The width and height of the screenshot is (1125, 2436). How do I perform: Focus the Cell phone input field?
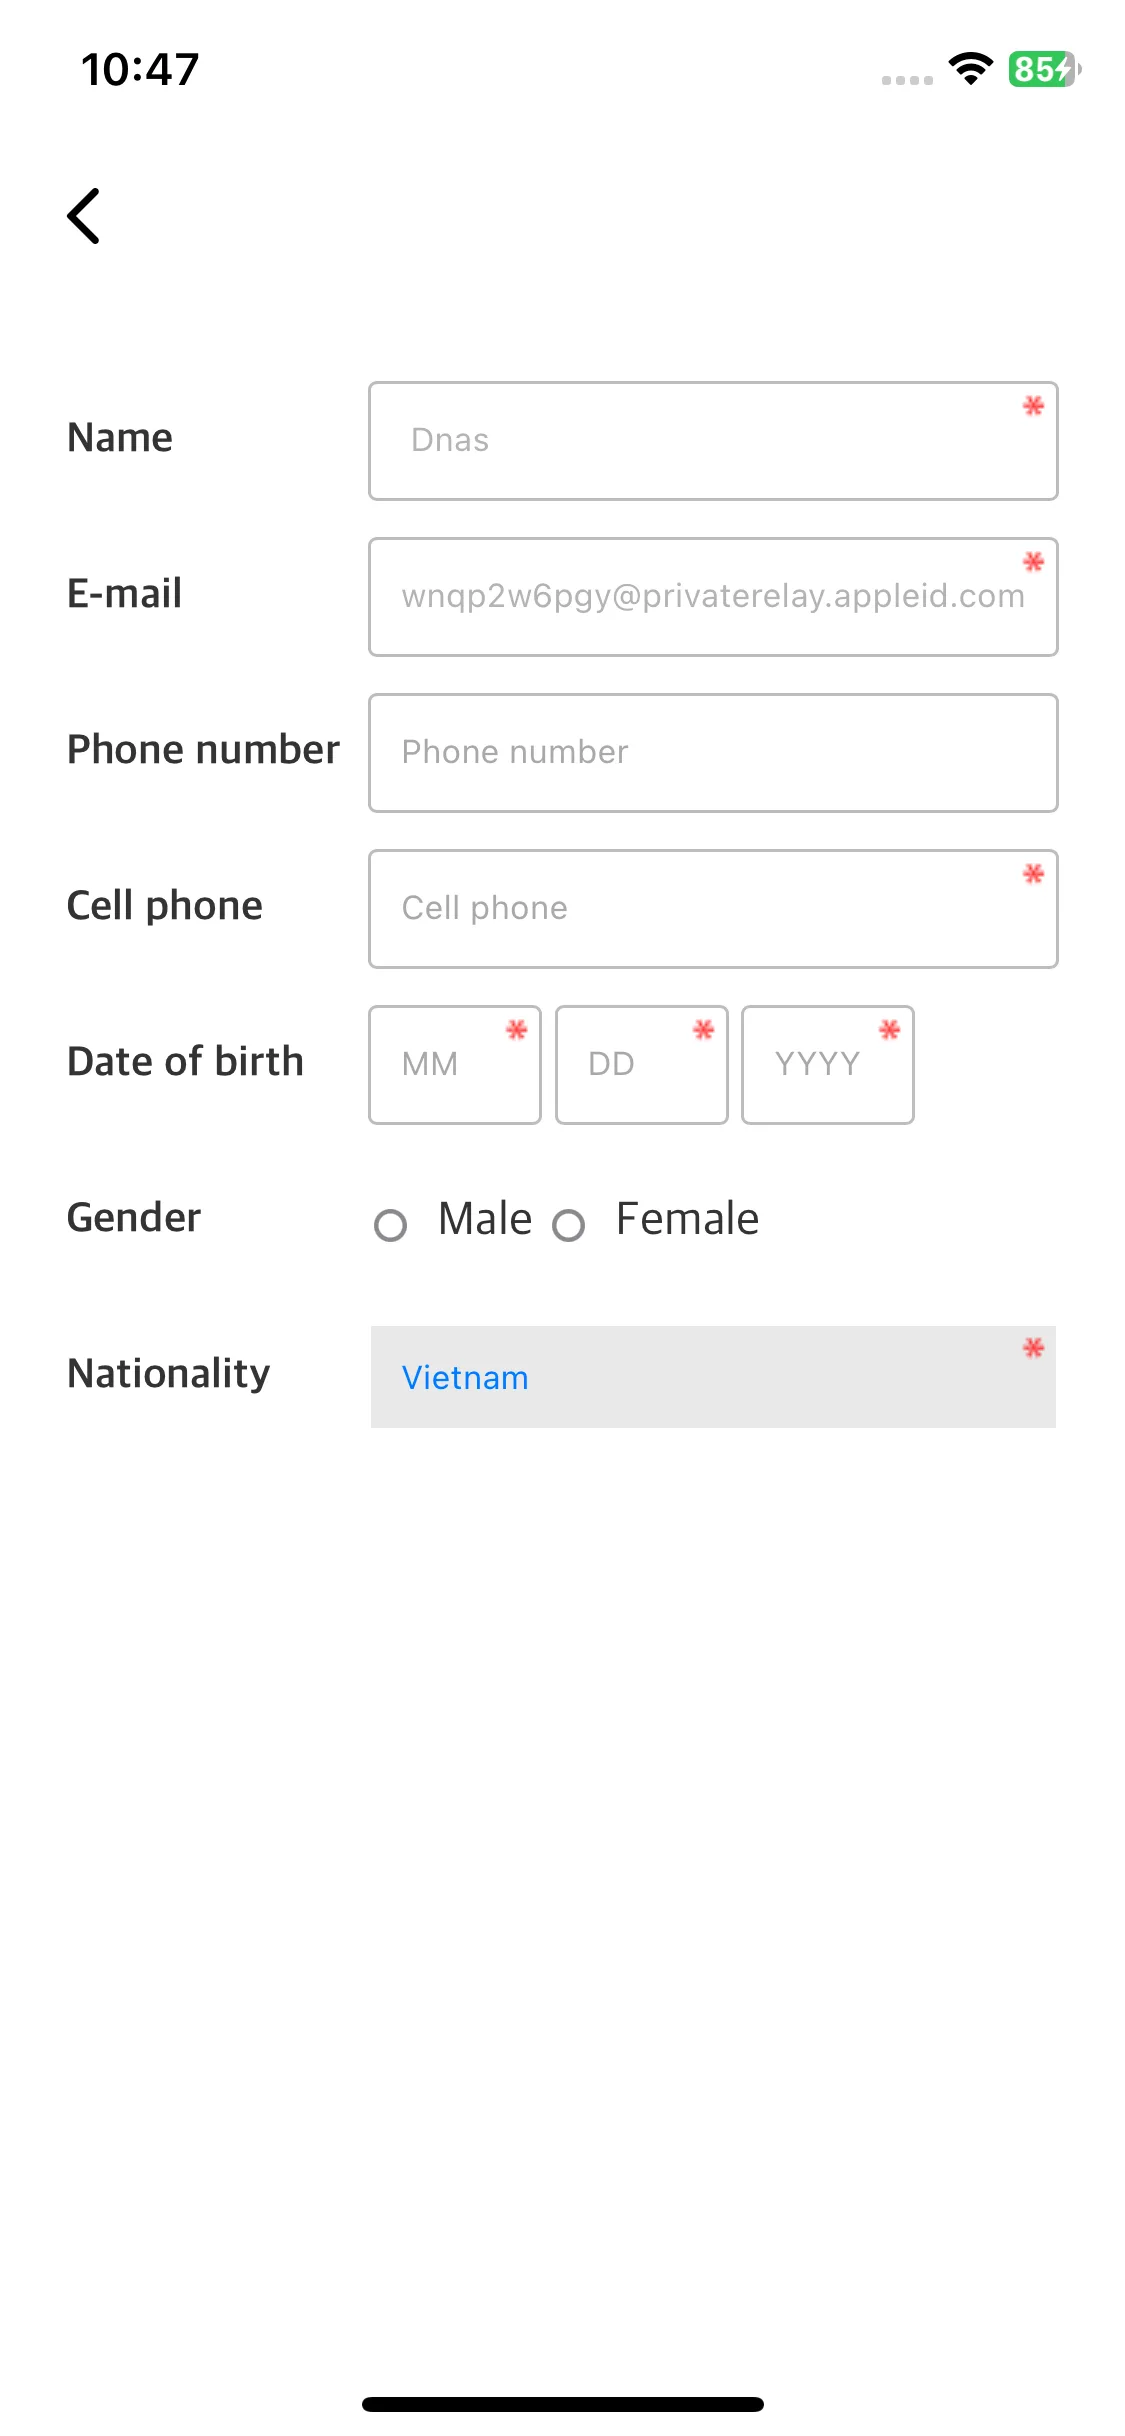pyautogui.click(x=713, y=909)
